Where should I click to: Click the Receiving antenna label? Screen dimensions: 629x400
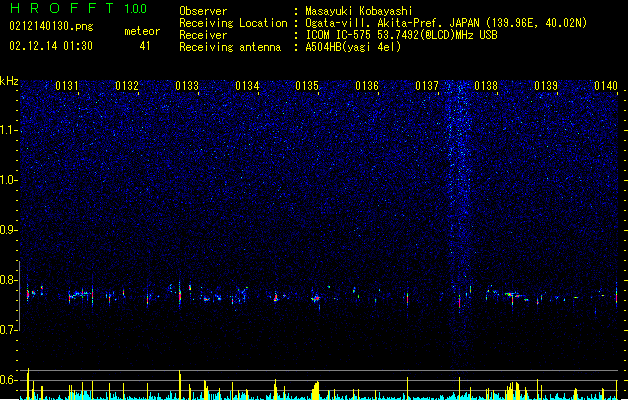click(x=230, y=47)
